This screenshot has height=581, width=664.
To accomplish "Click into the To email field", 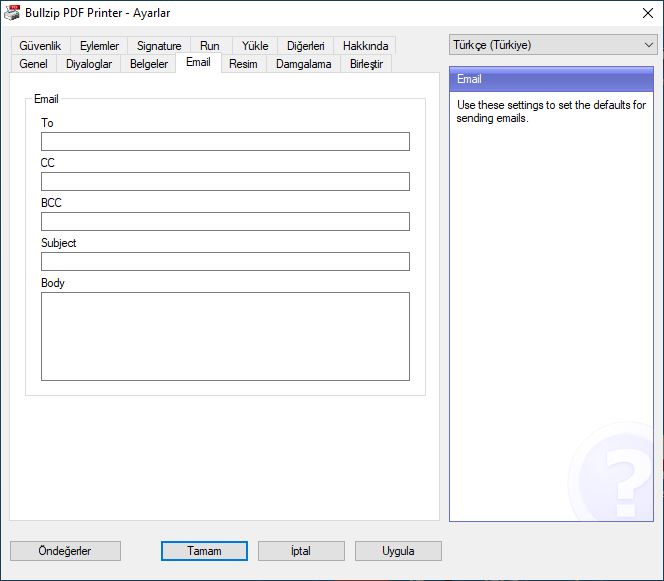I will 225,141.
